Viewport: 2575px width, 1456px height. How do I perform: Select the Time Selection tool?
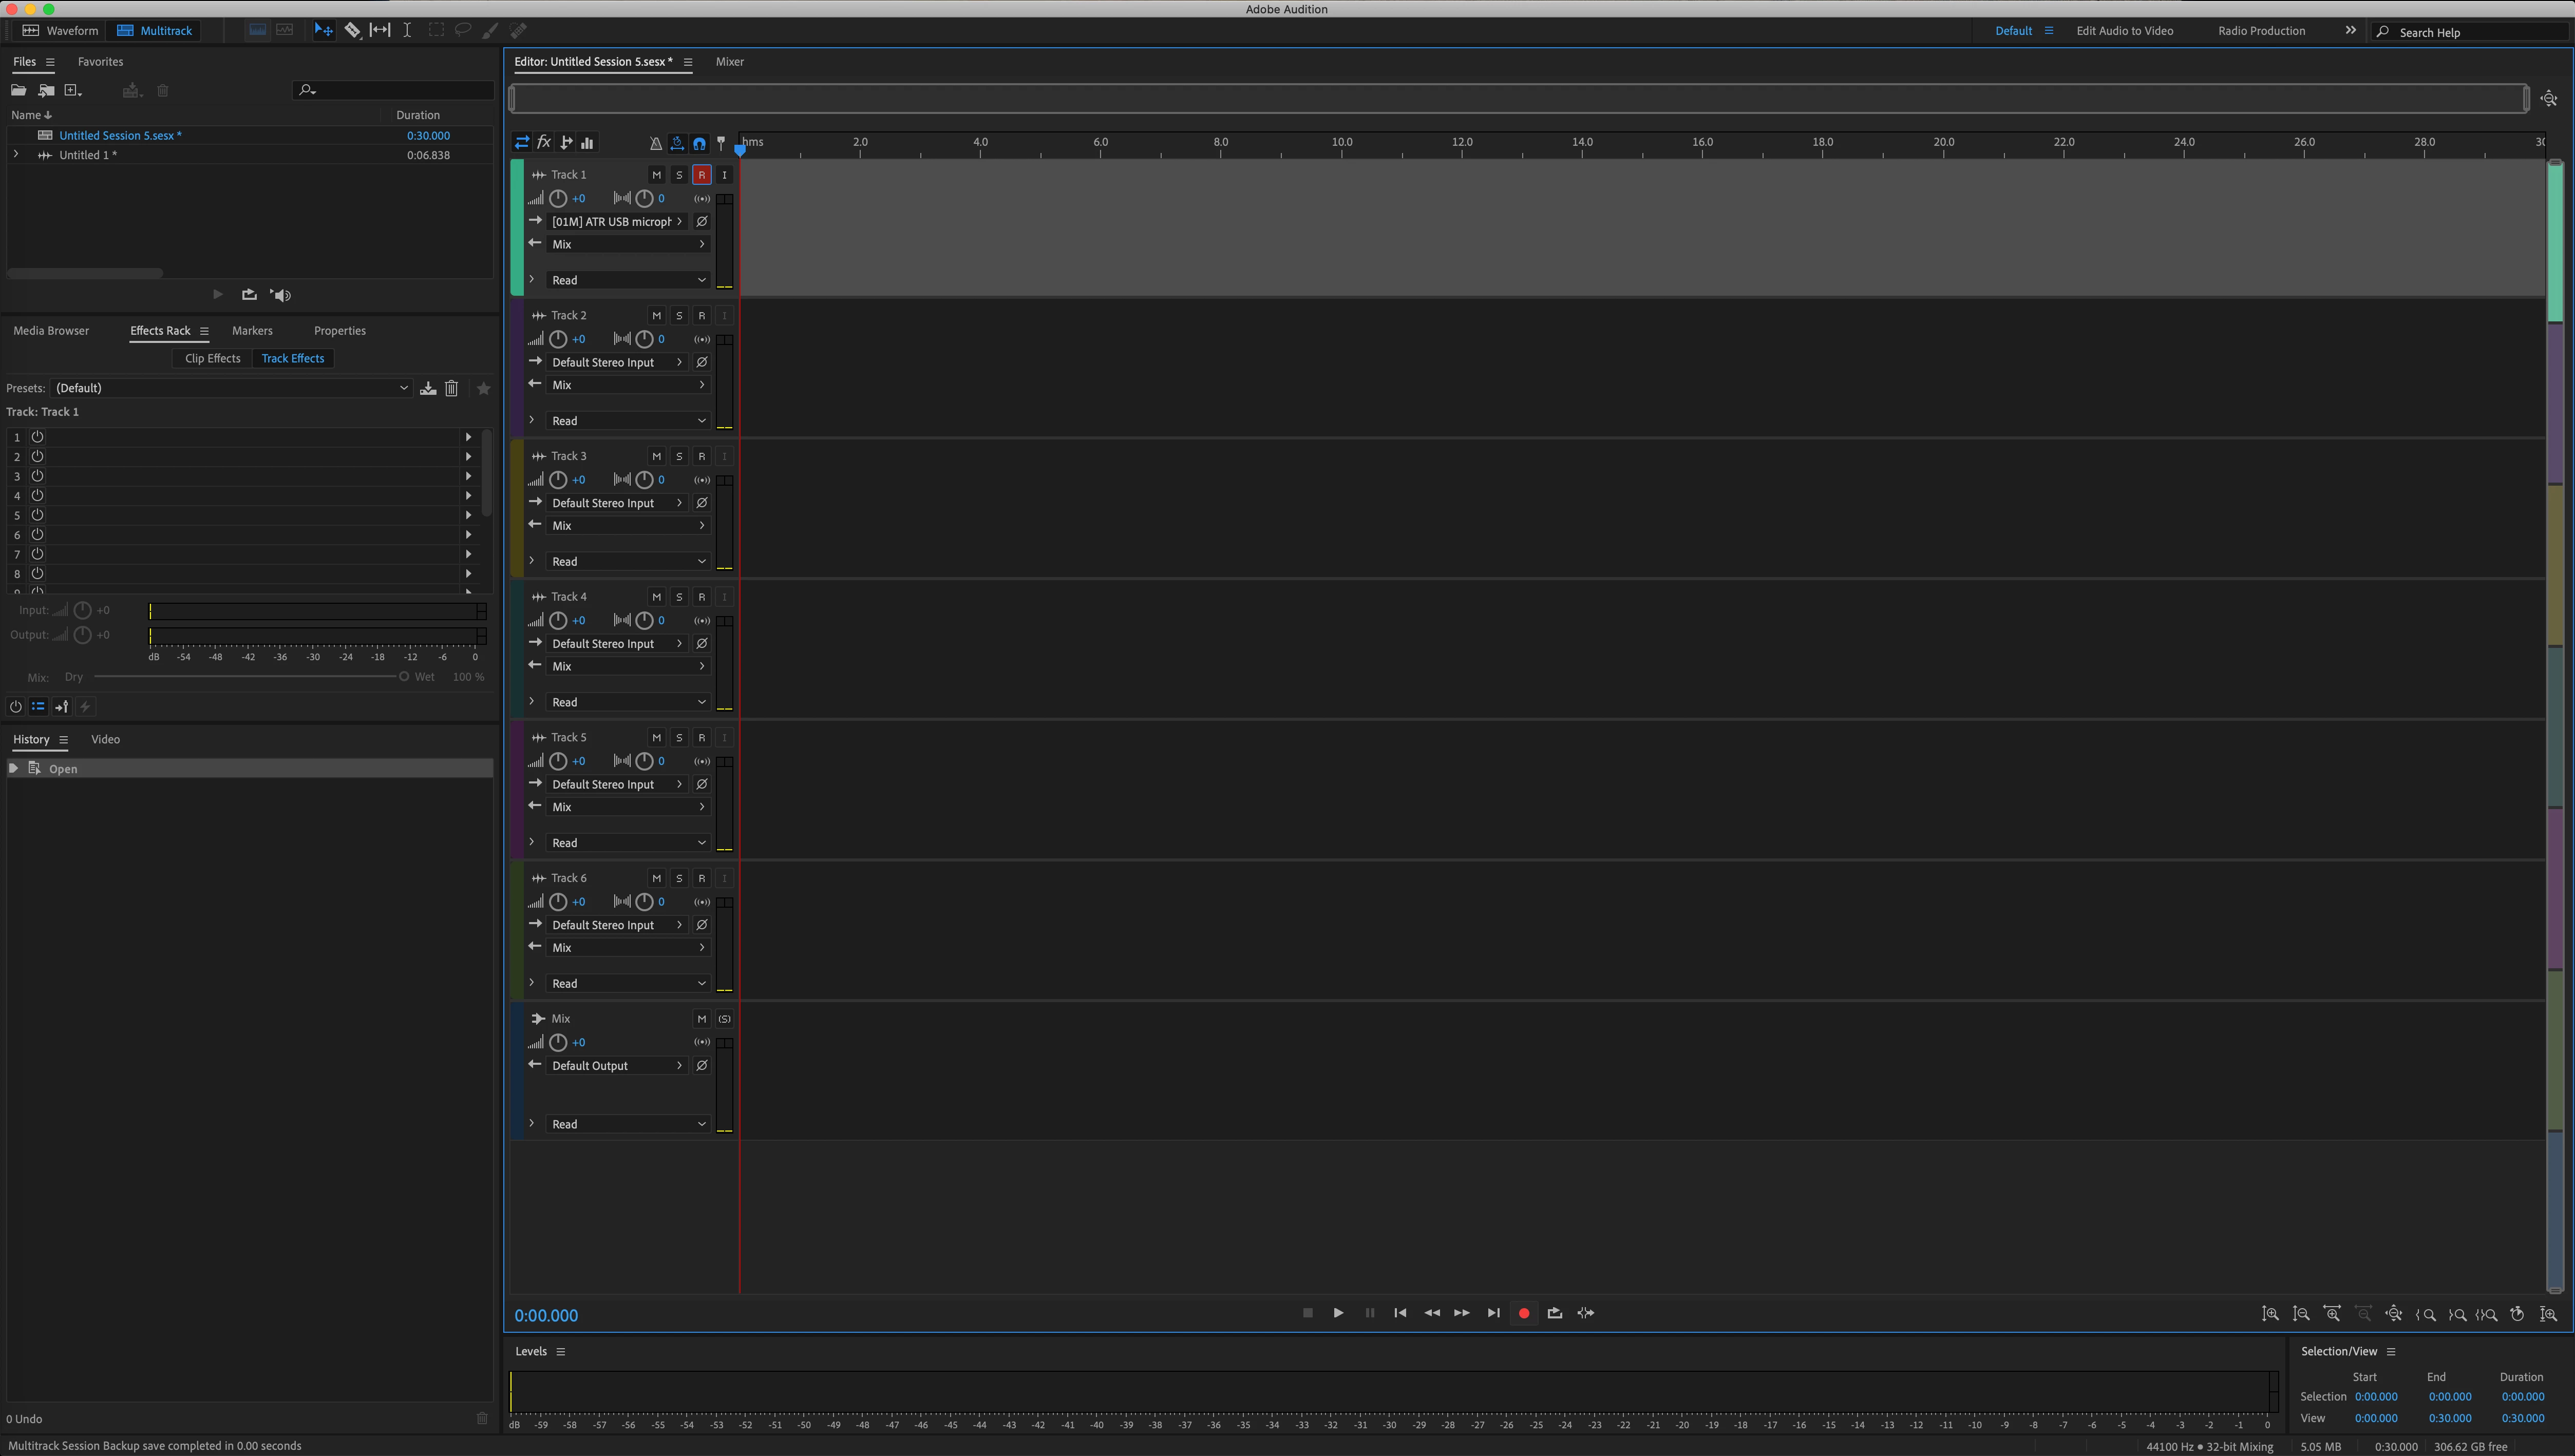[x=407, y=30]
